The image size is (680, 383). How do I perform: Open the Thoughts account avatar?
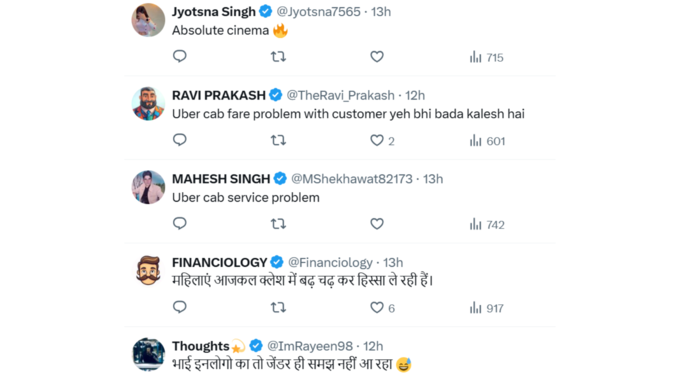pyautogui.click(x=148, y=355)
